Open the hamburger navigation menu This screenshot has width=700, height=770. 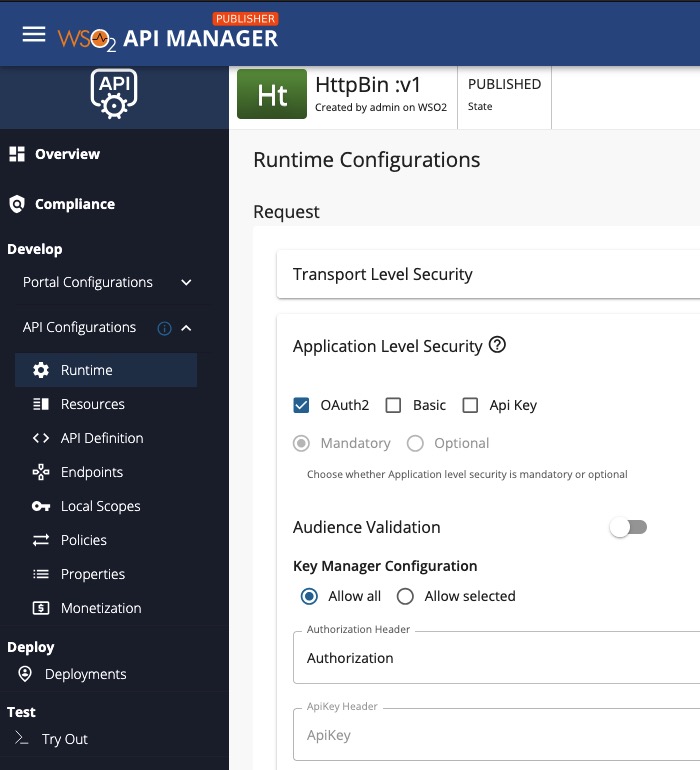[34, 34]
